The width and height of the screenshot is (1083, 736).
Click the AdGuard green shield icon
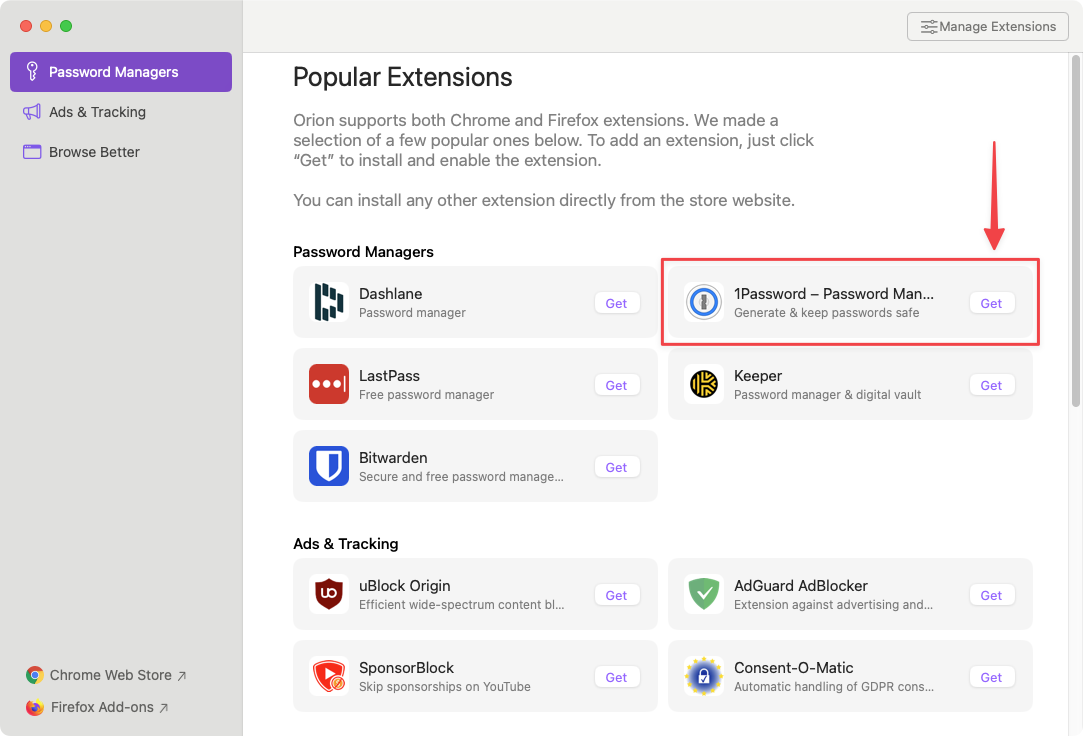(x=704, y=594)
